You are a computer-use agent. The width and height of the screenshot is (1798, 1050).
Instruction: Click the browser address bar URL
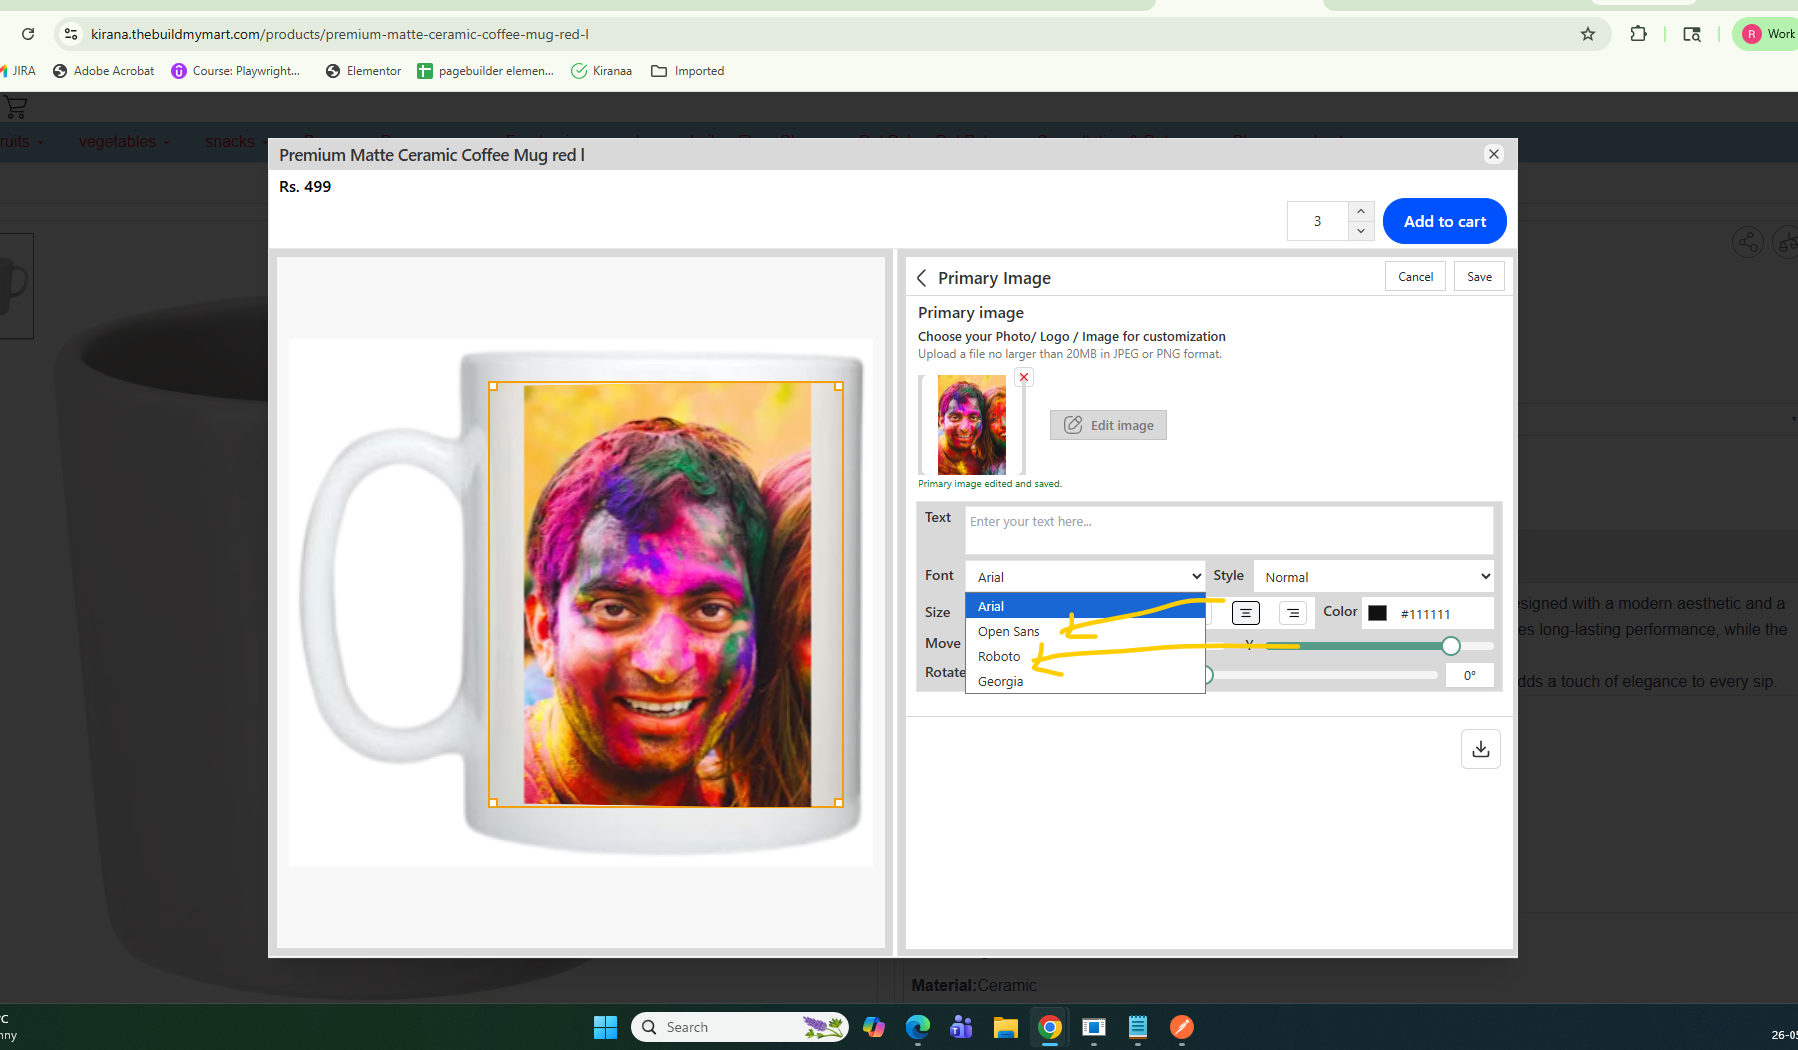340,34
